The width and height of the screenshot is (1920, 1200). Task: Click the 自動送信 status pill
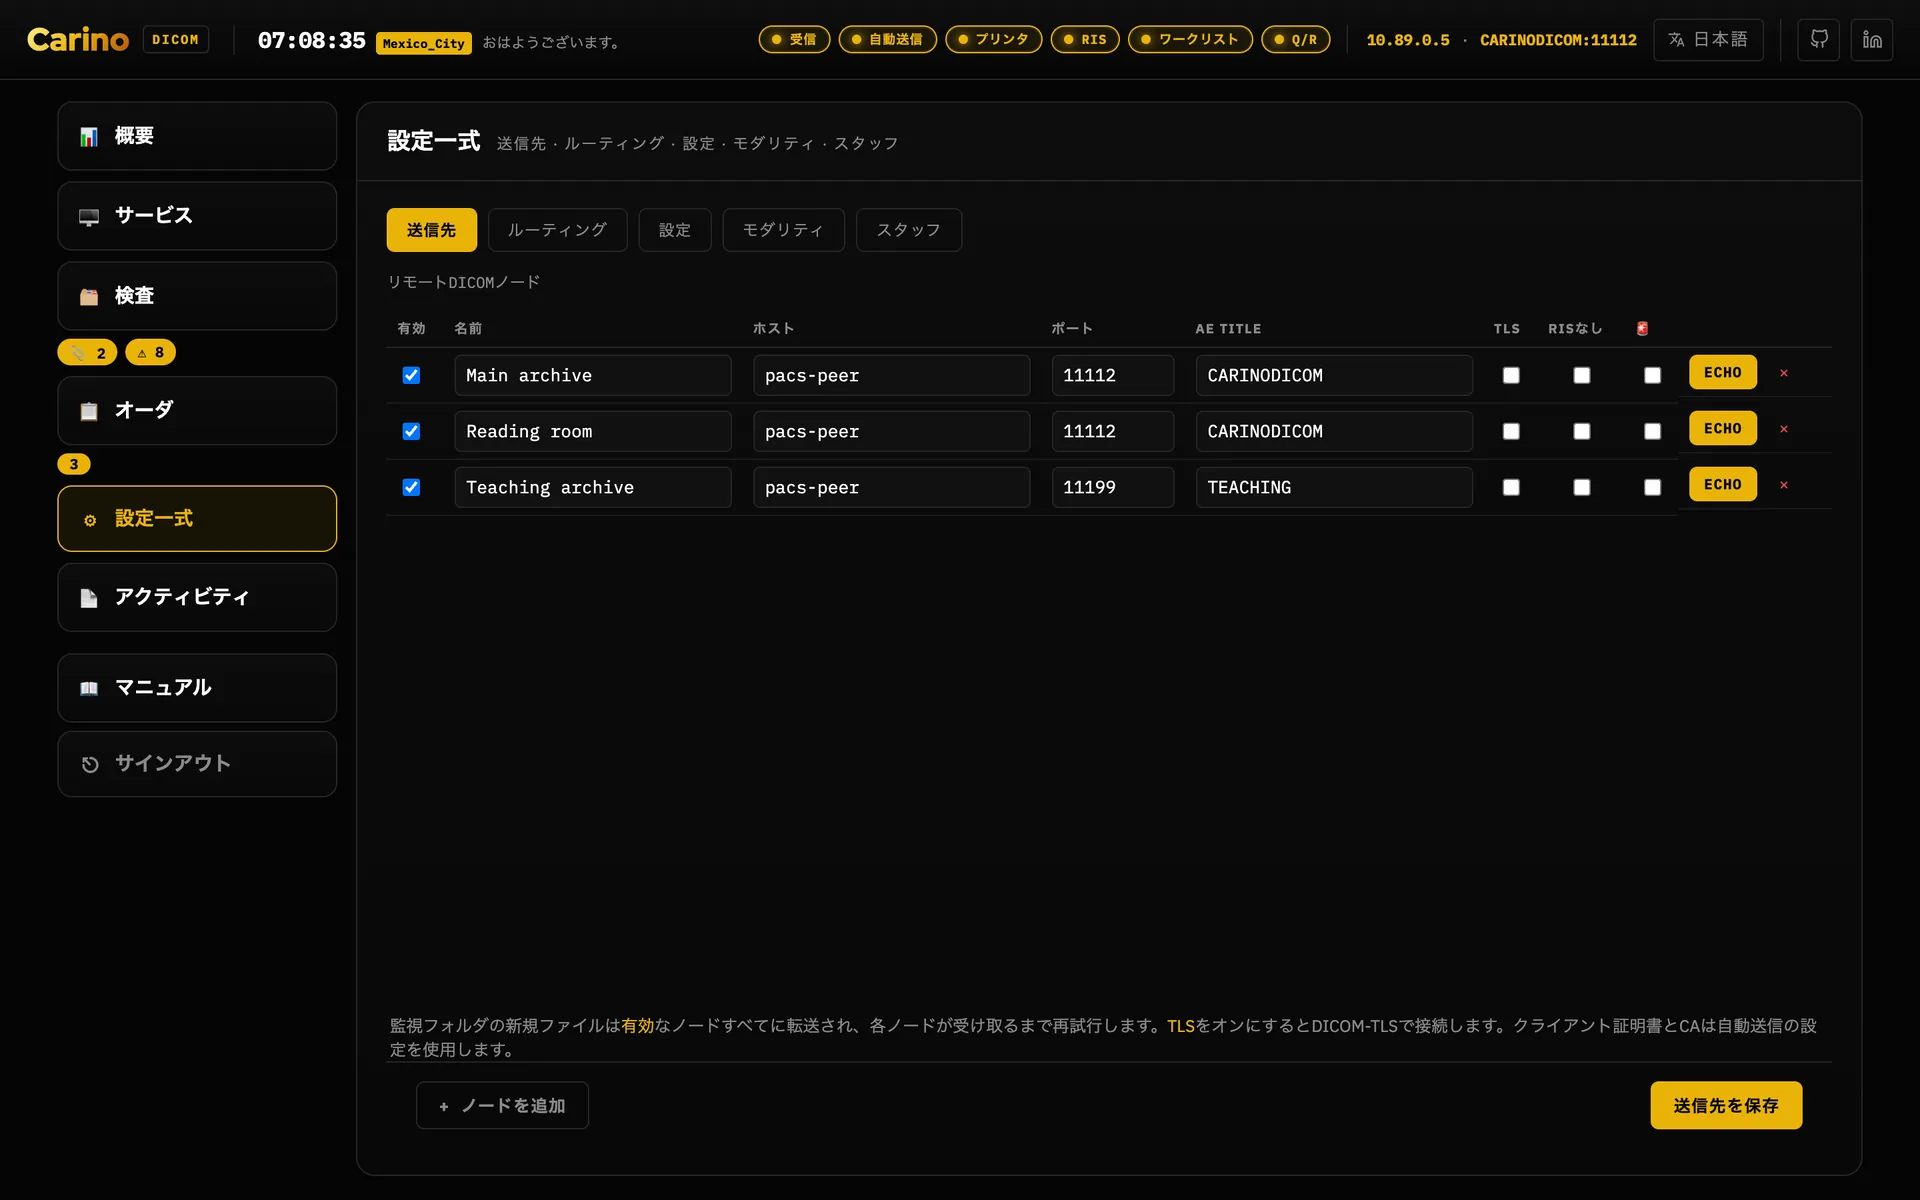pos(887,40)
